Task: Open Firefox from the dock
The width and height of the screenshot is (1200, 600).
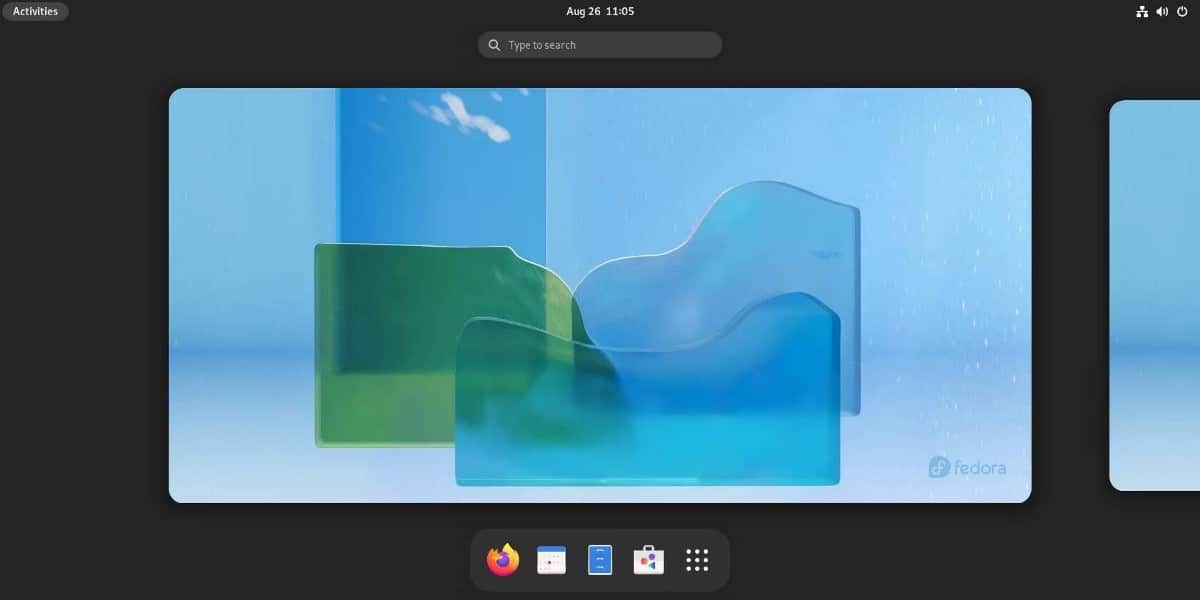Action: (x=503, y=559)
